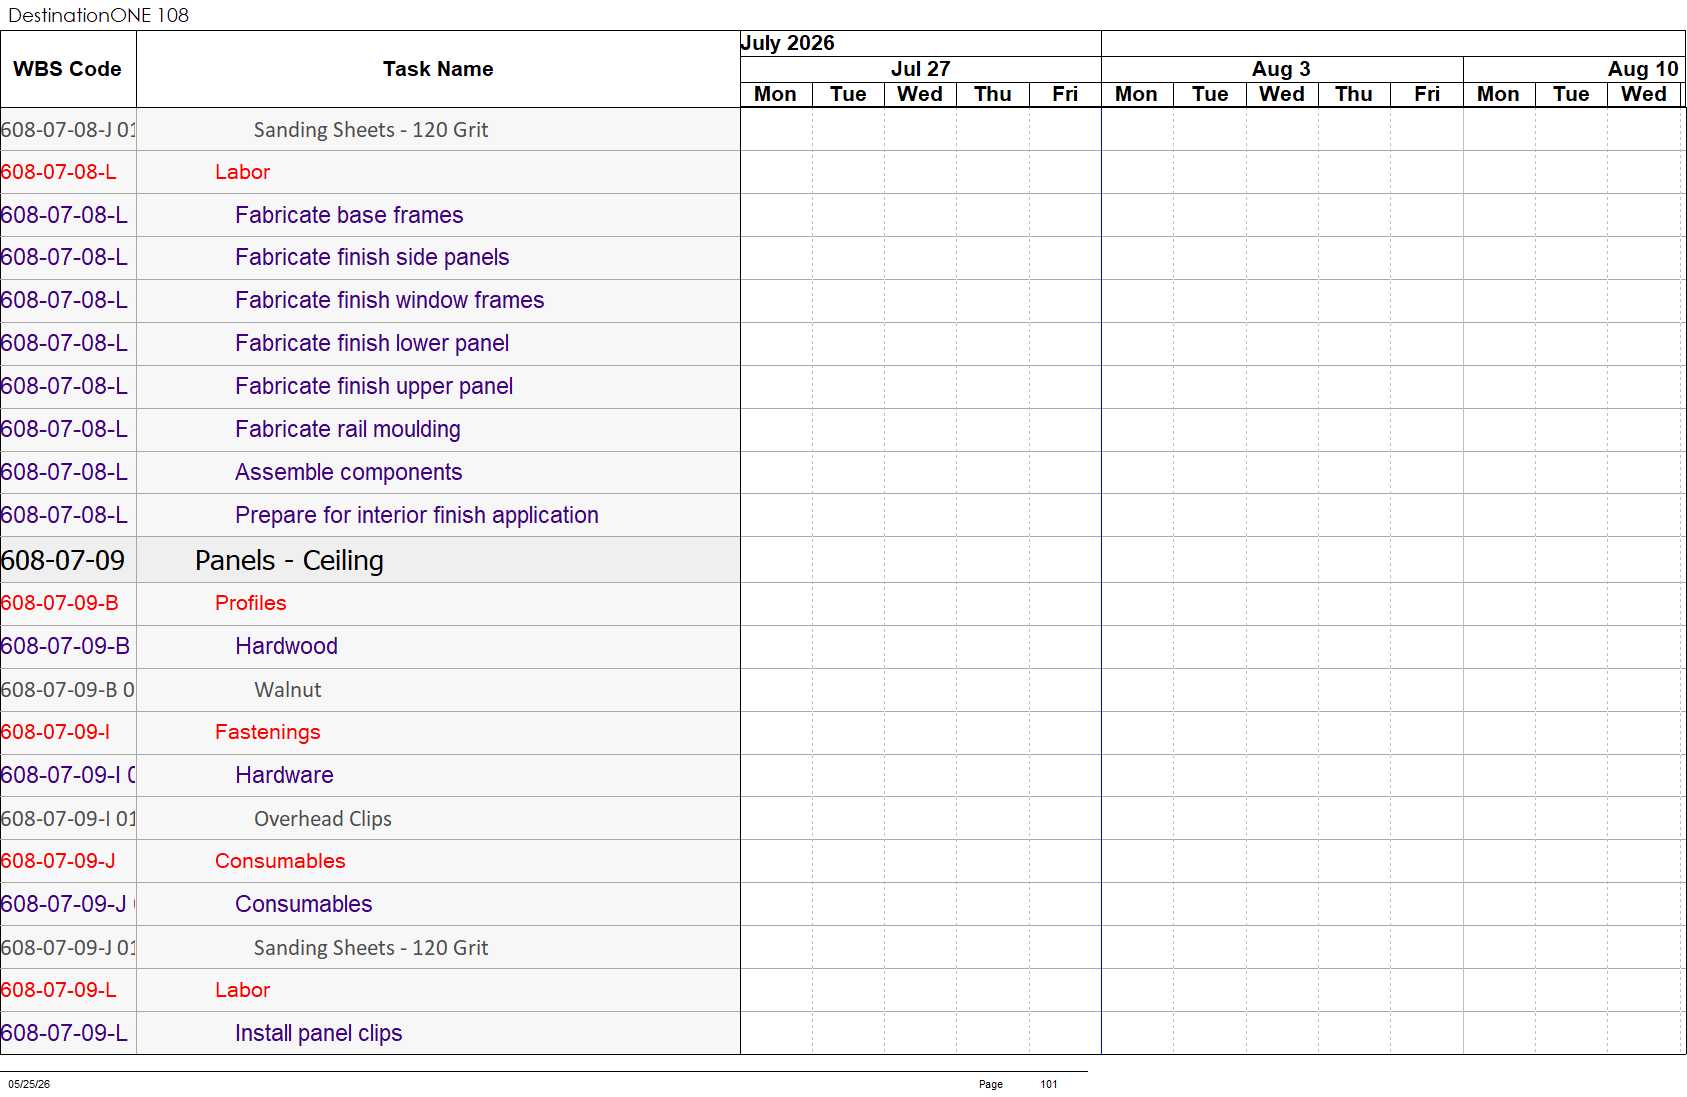Click the Install panel clips task
Screen dimensions: 1687x1097
(318, 1033)
